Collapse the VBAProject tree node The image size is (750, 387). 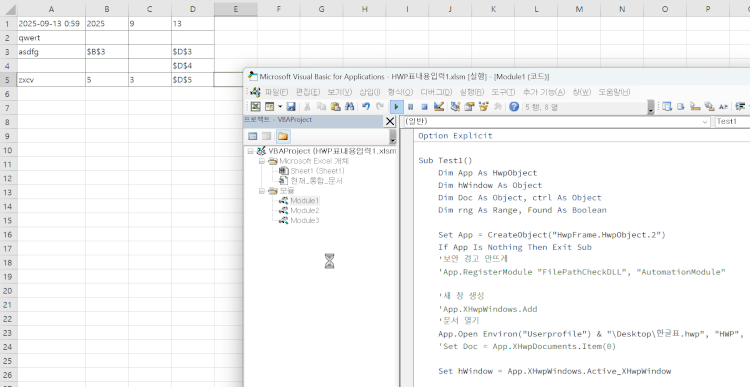250,151
